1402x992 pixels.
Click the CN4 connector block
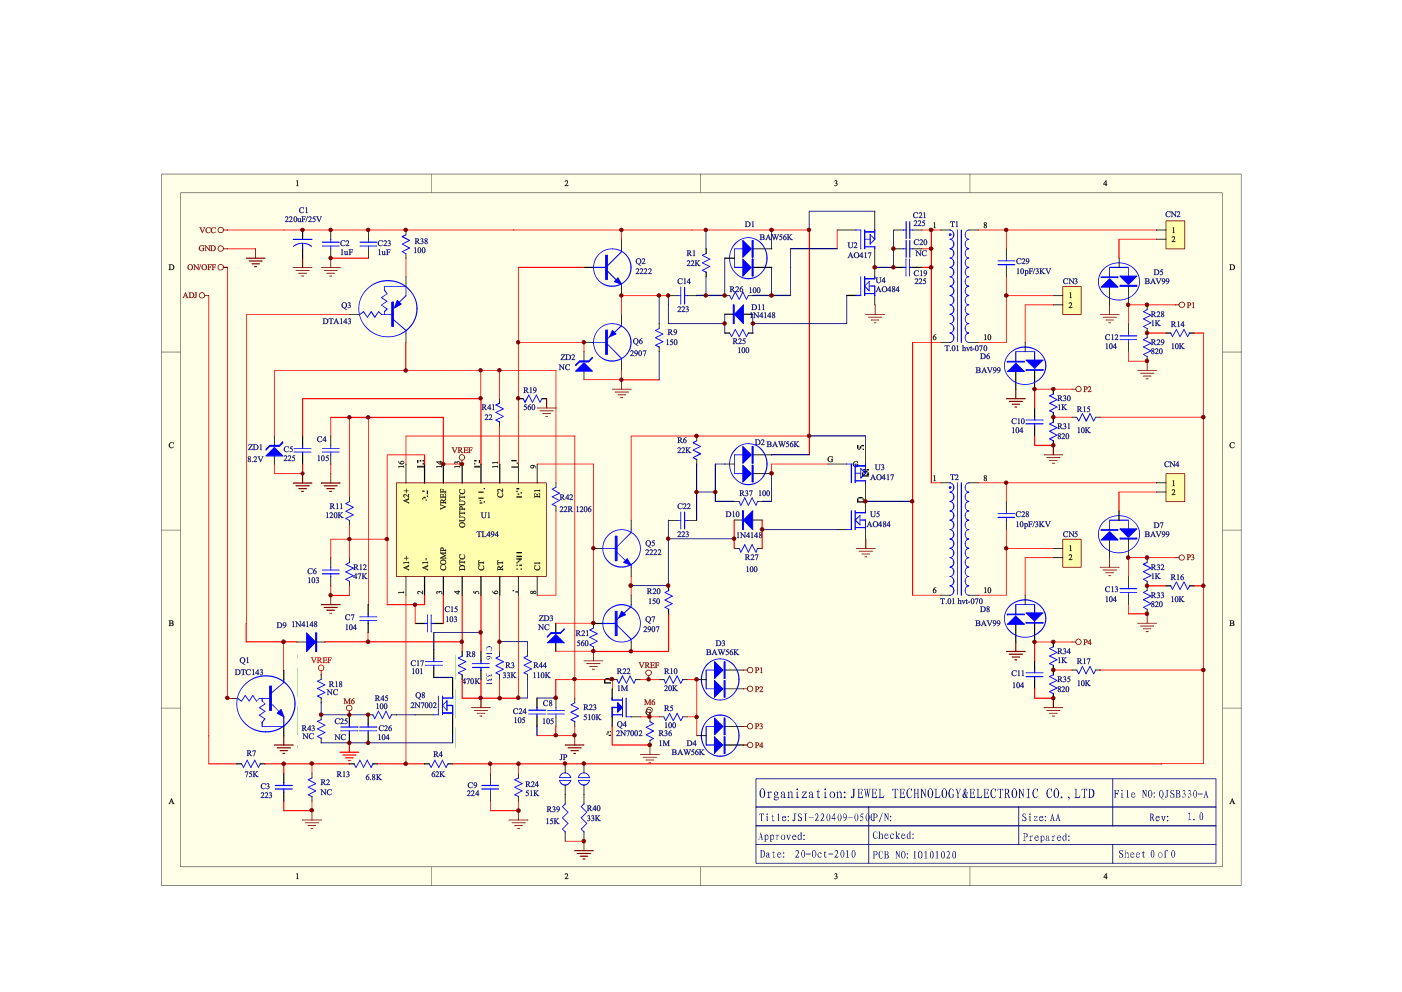pyautogui.click(x=1175, y=487)
